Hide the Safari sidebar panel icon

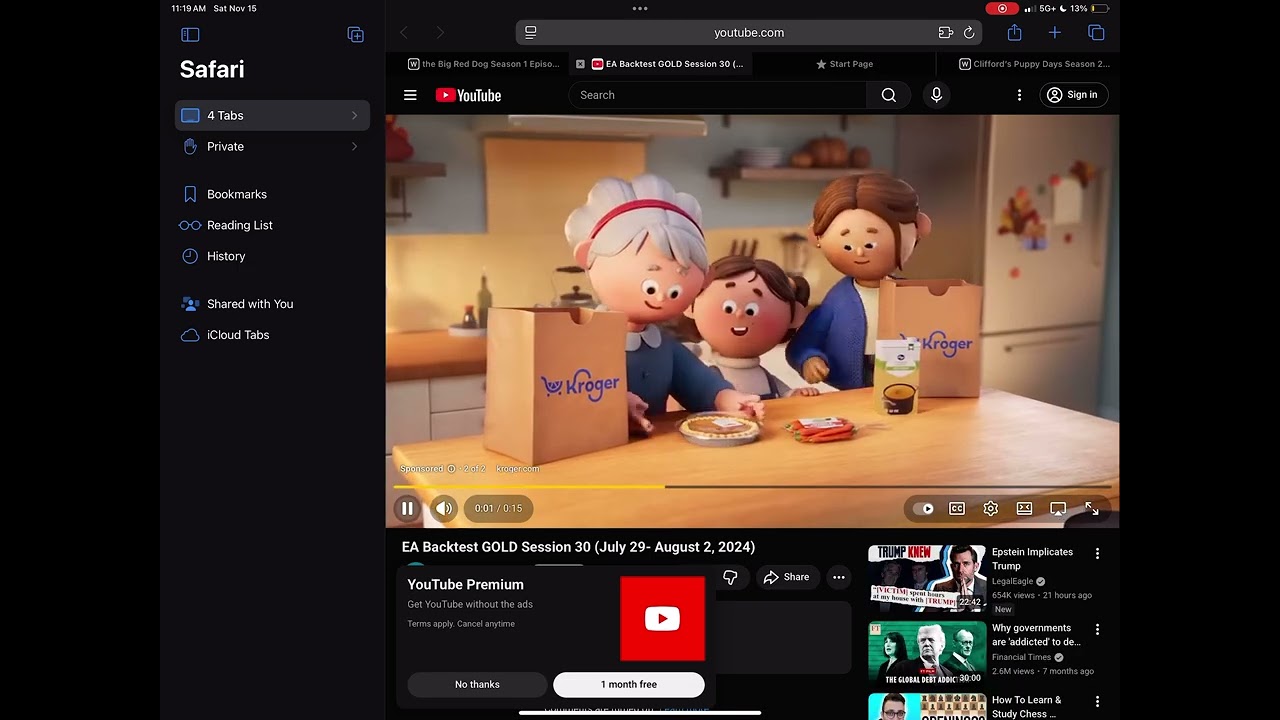coord(190,34)
